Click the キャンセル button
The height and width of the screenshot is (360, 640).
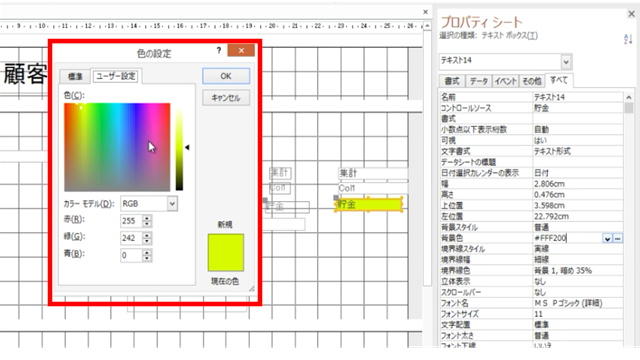click(x=226, y=98)
